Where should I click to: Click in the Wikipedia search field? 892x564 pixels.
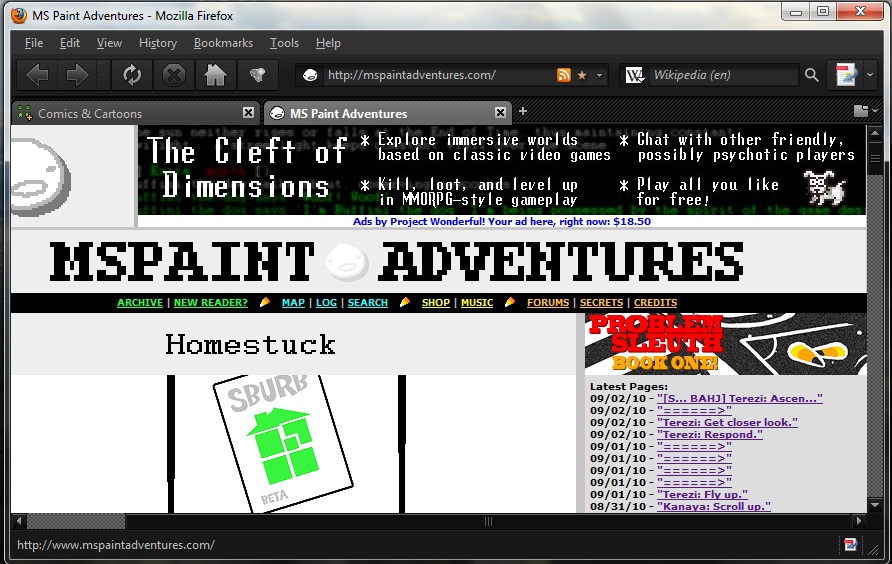720,75
